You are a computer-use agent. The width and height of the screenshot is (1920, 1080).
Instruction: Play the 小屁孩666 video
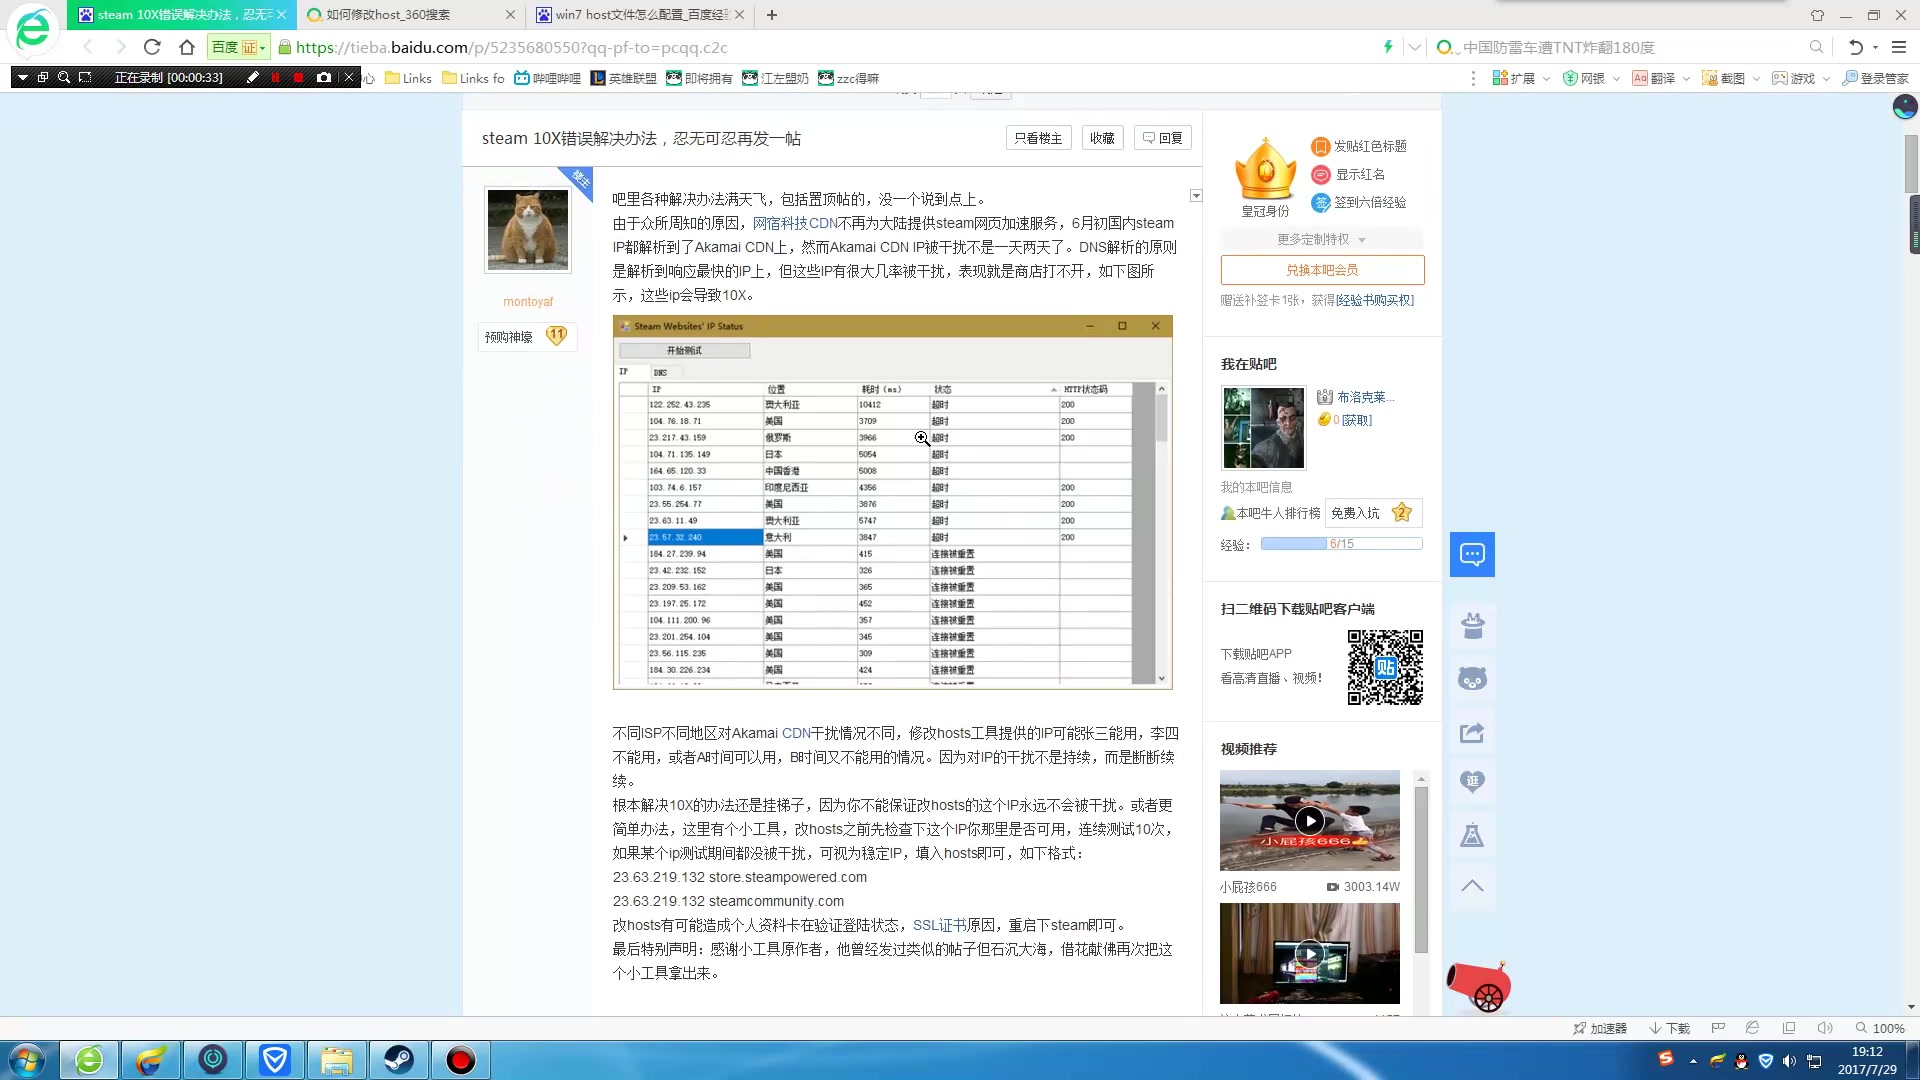coord(1309,821)
